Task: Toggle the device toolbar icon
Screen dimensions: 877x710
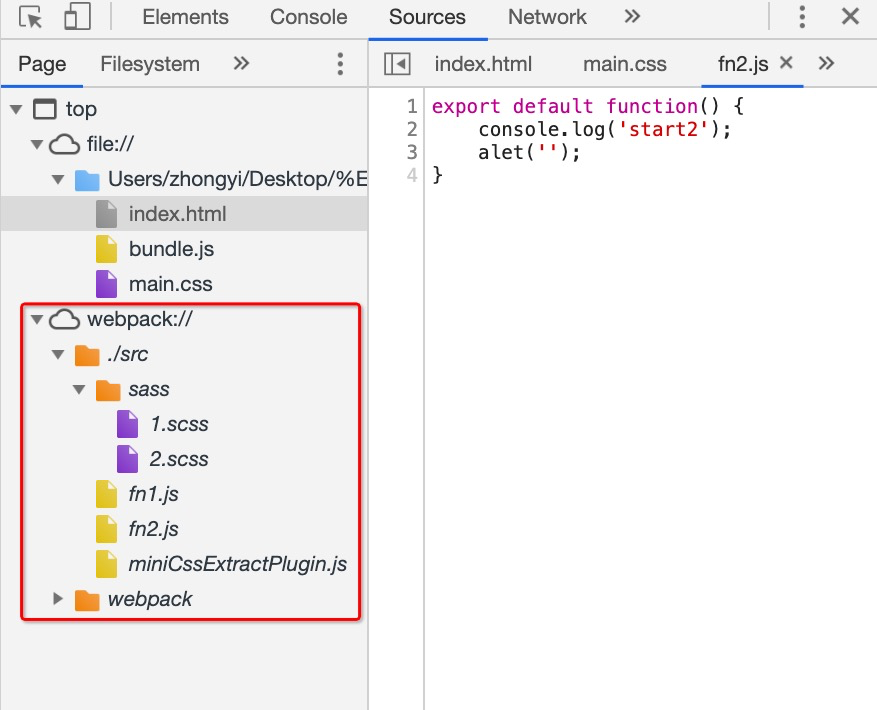Action: point(76,17)
